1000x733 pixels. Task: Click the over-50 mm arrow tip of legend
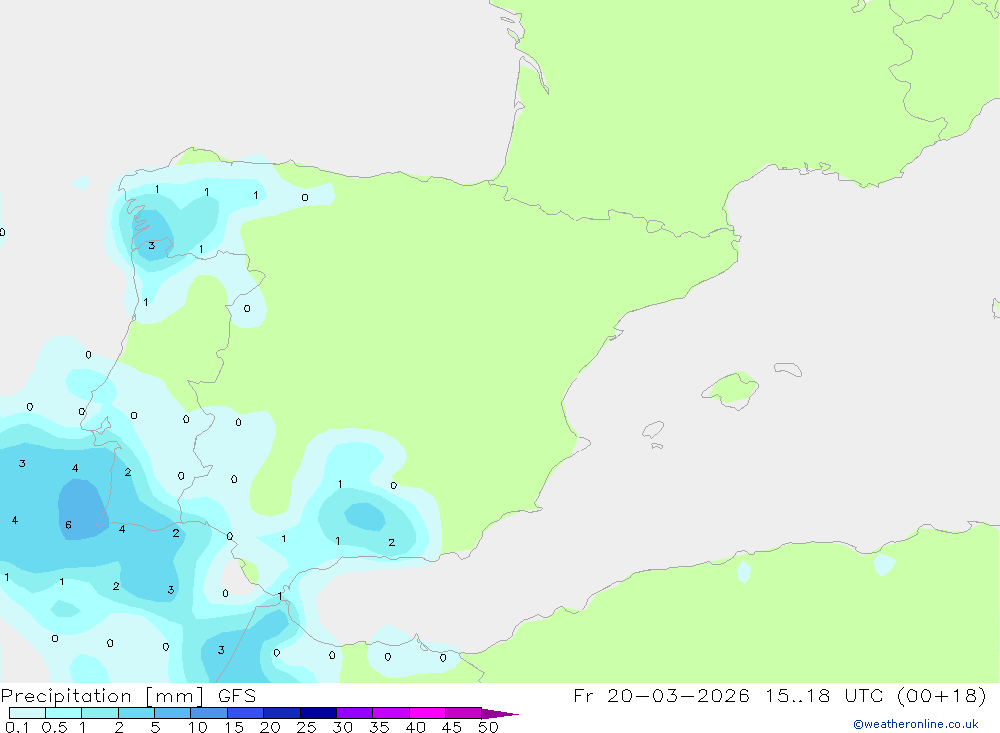point(500,713)
